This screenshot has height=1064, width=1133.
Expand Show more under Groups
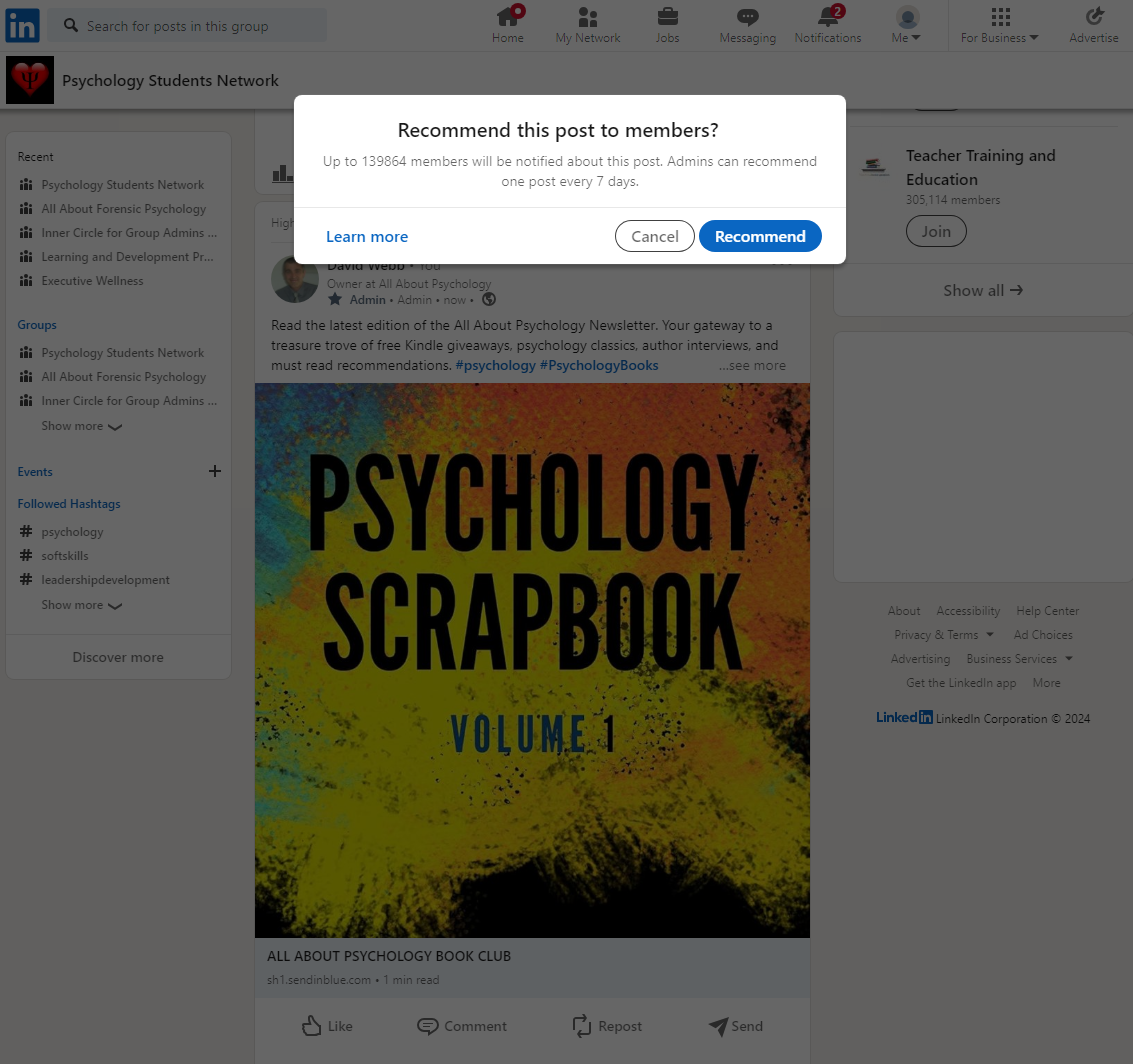[x=82, y=425]
